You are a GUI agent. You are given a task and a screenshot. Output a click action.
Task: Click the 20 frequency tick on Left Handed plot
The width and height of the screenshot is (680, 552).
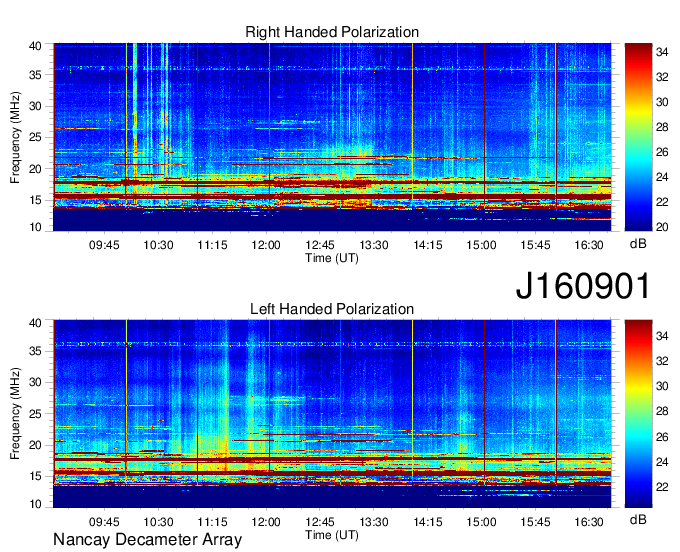[36, 445]
